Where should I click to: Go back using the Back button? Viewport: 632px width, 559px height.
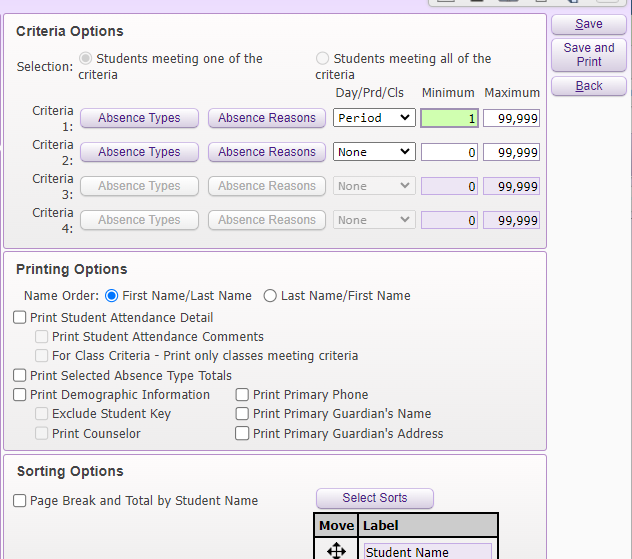pos(589,86)
